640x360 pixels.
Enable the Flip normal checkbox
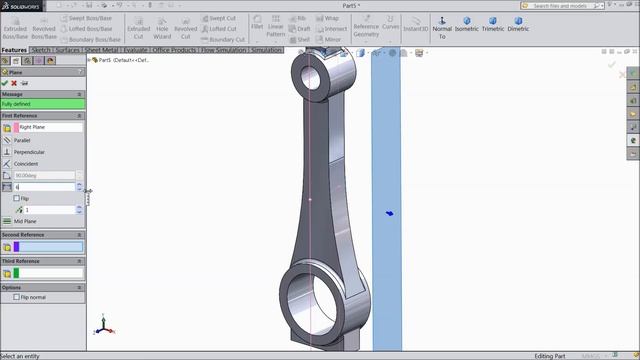point(16,297)
